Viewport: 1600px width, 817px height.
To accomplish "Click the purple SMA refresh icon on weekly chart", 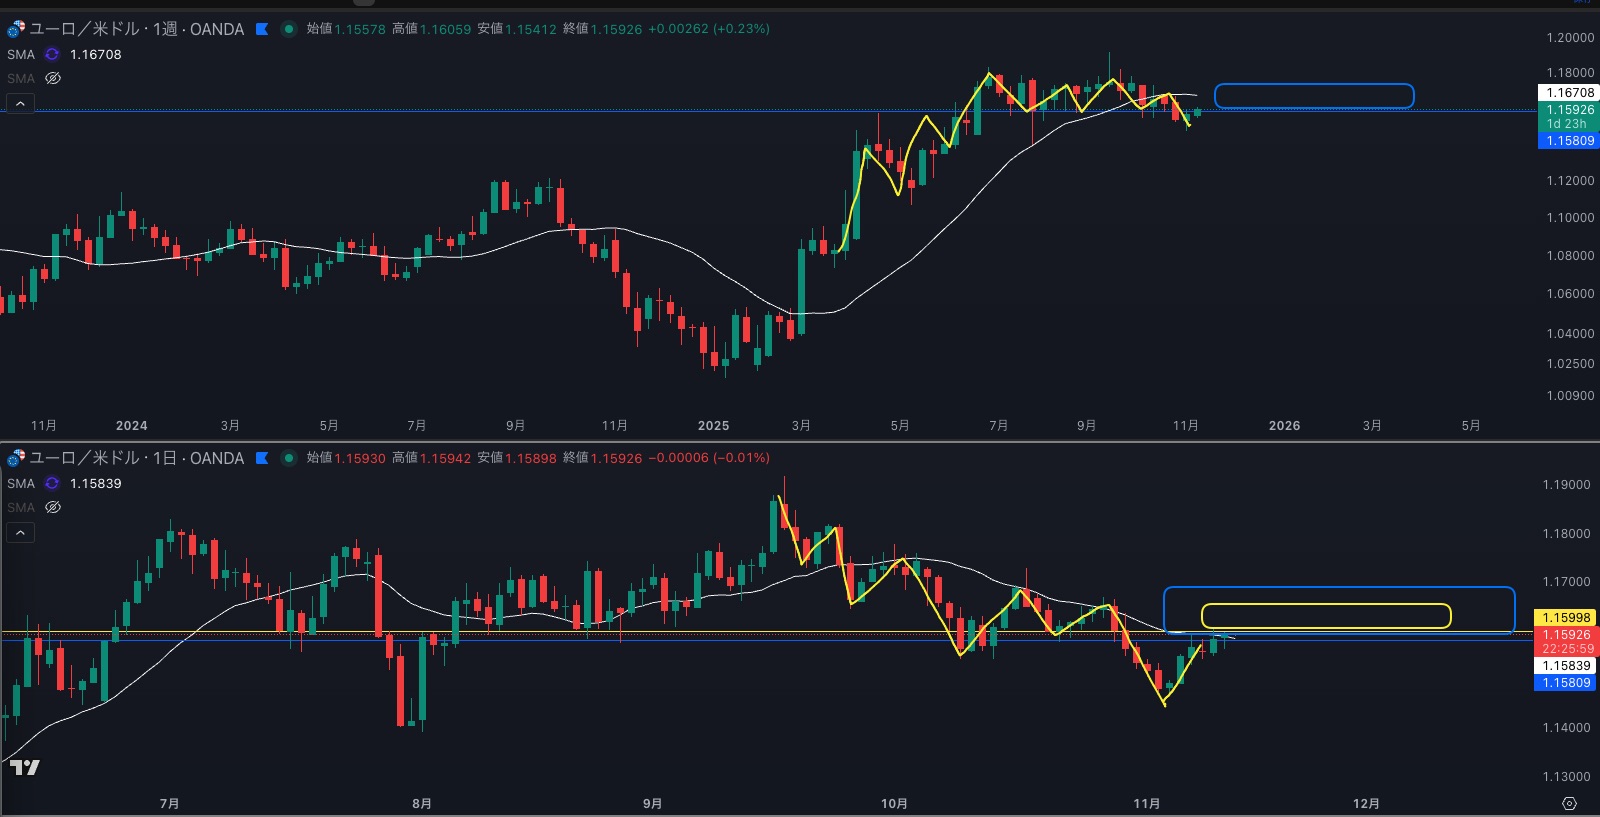I will [x=52, y=54].
